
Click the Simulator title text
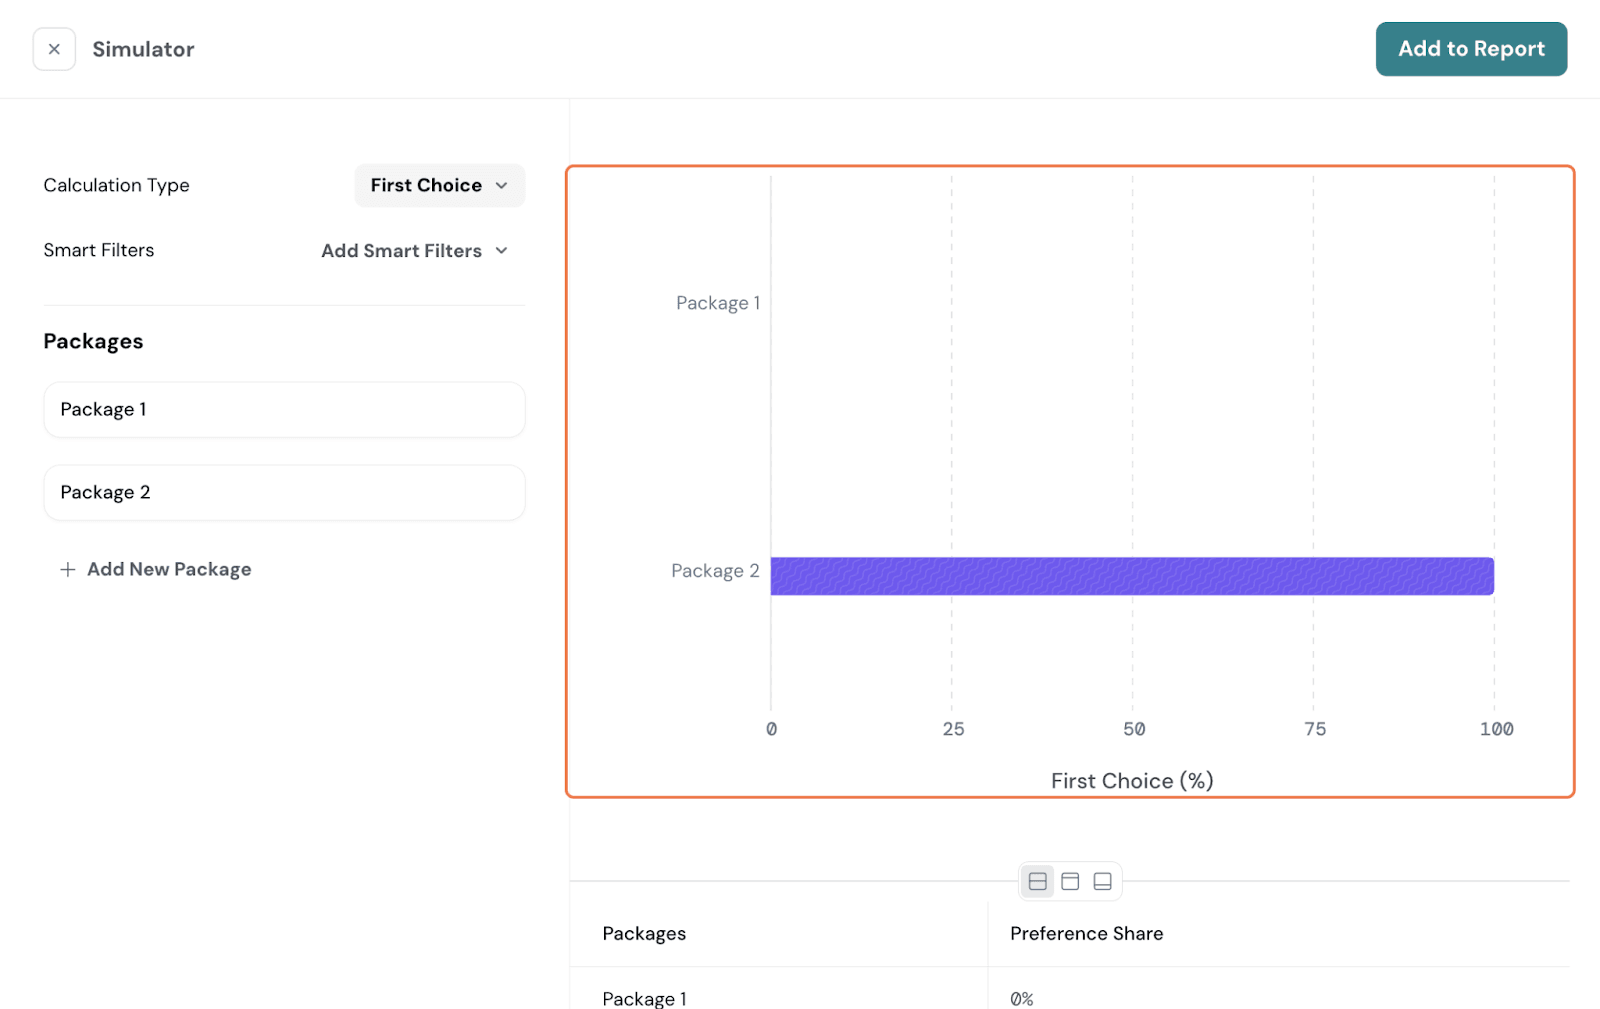(x=143, y=49)
